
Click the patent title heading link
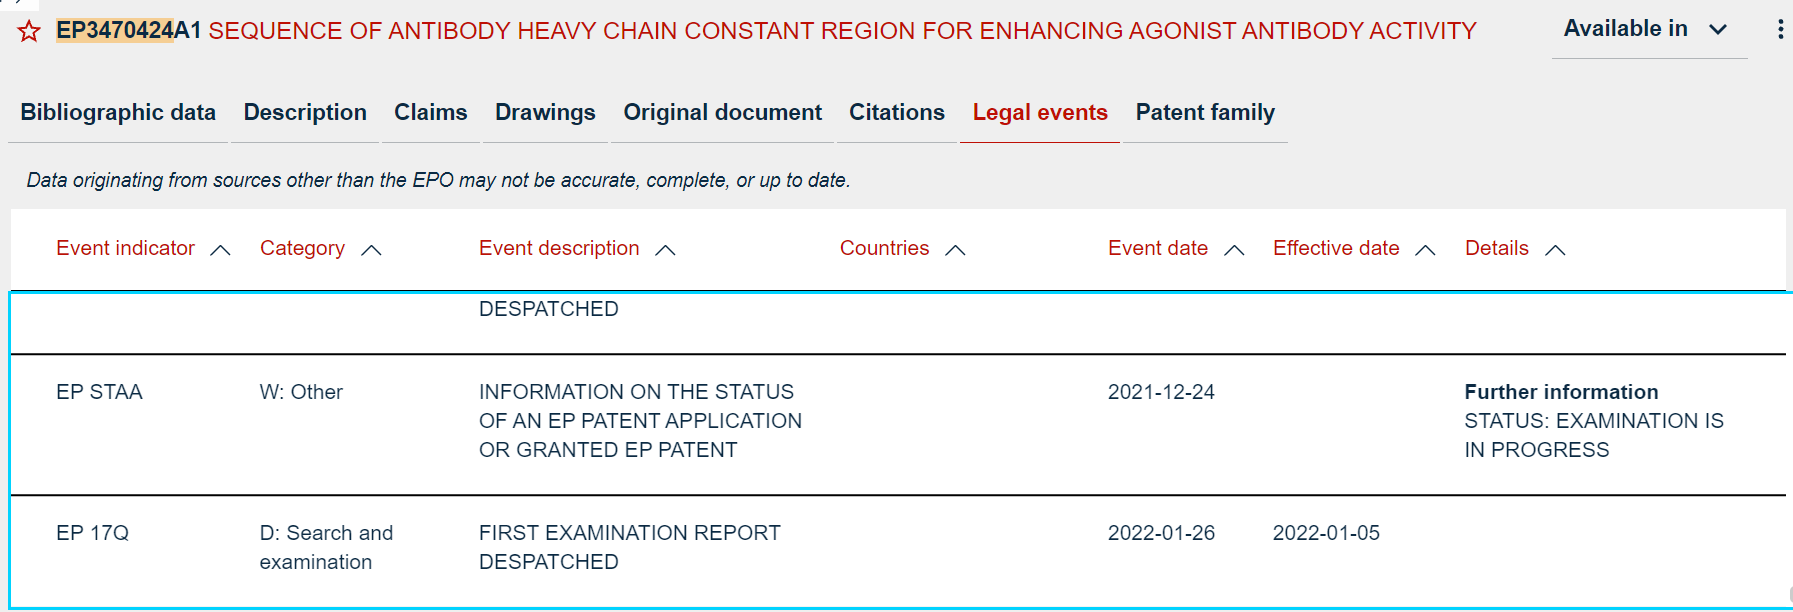click(842, 31)
